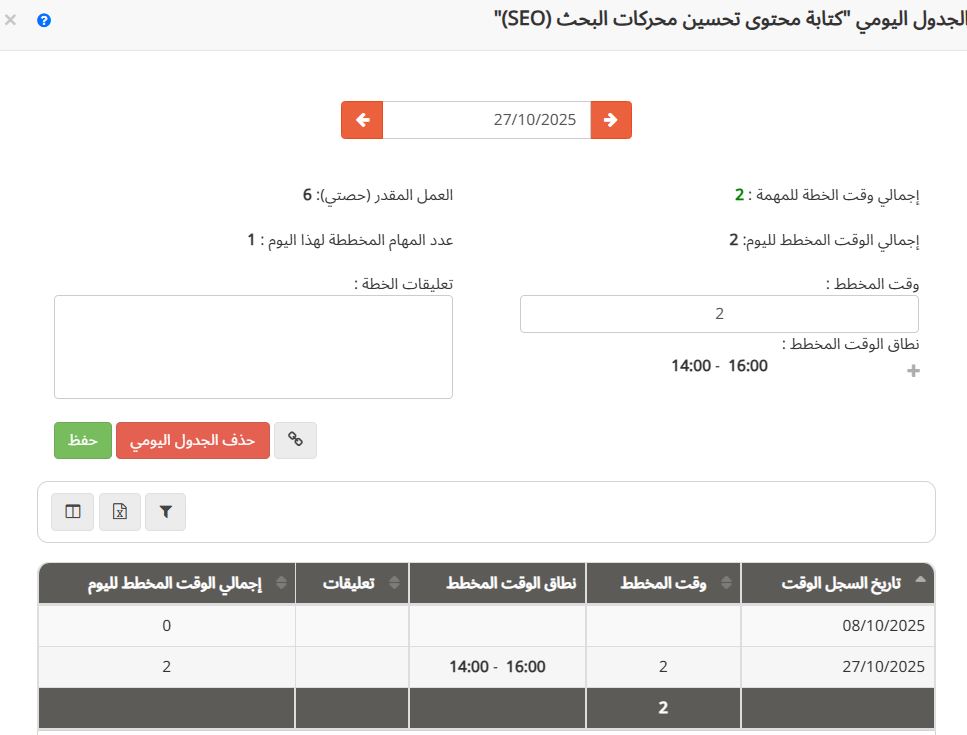Open the help question mark icon
Image resolution: width=967 pixels, height=735 pixels.
[43, 19]
